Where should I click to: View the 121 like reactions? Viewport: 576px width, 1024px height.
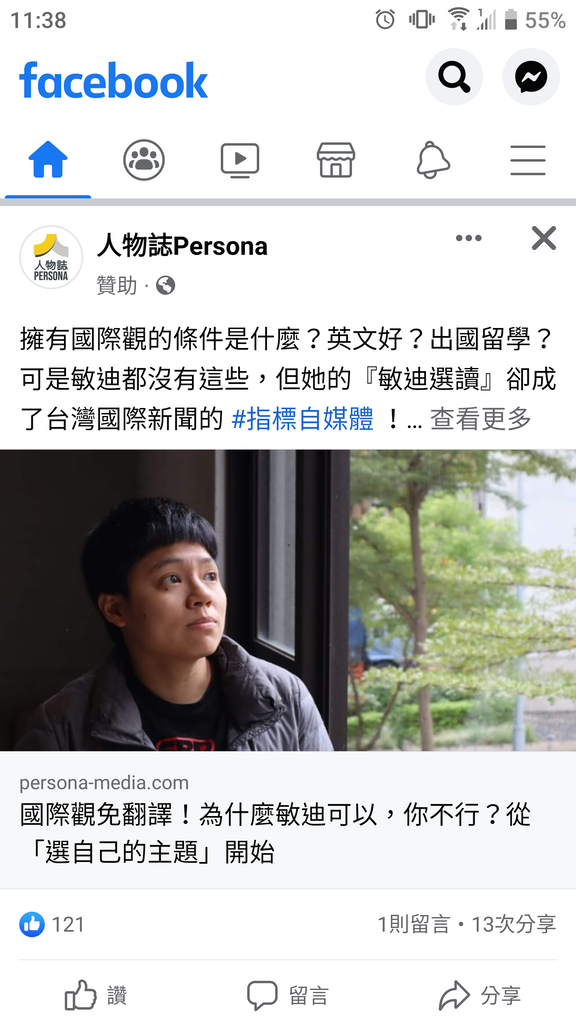pyautogui.click(x=52, y=924)
